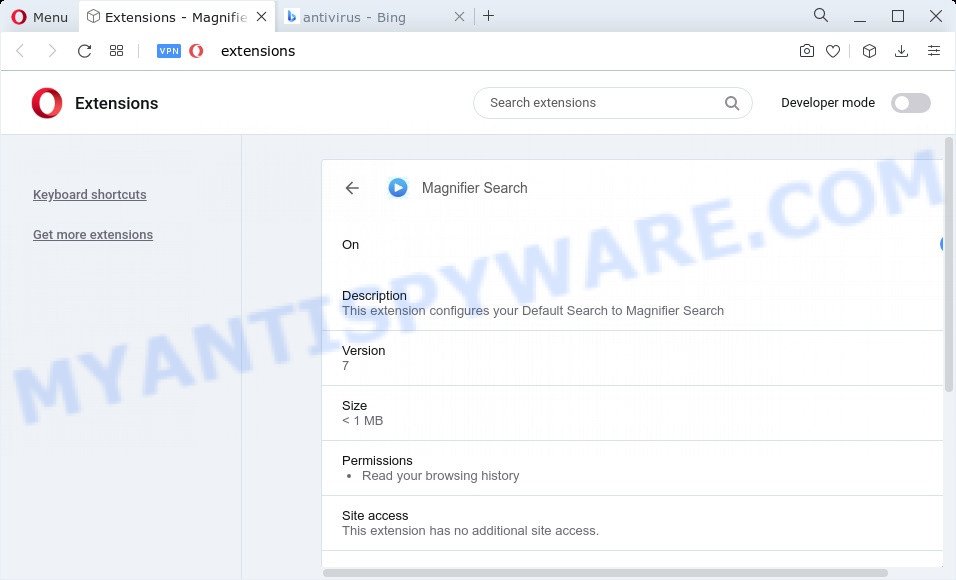Click the Magnifier Search extension icon
Screen dimensions: 956x580
click(x=398, y=188)
